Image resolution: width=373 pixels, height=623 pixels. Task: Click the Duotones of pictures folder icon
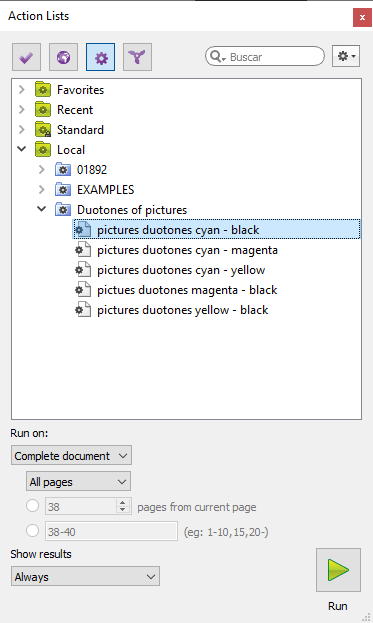(x=63, y=209)
